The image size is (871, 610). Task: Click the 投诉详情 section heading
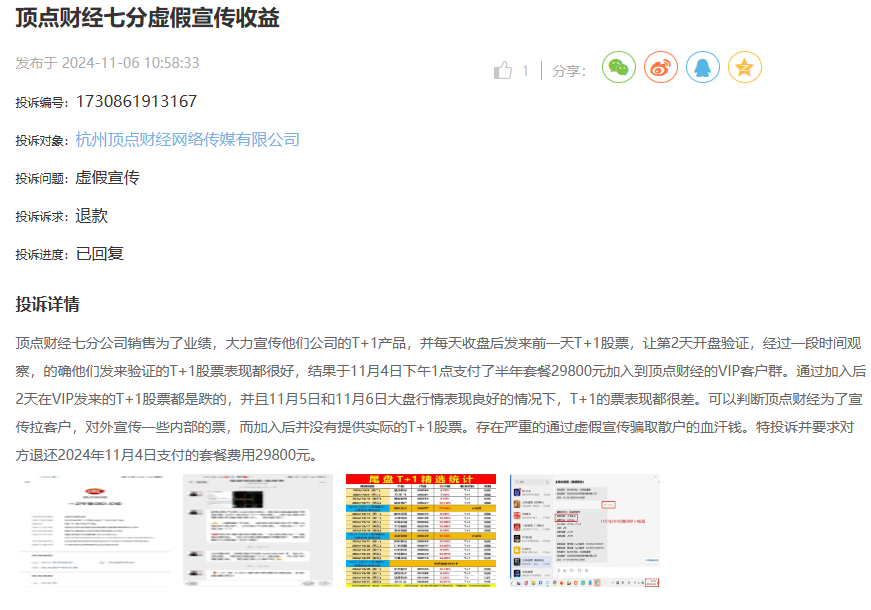pos(47,304)
